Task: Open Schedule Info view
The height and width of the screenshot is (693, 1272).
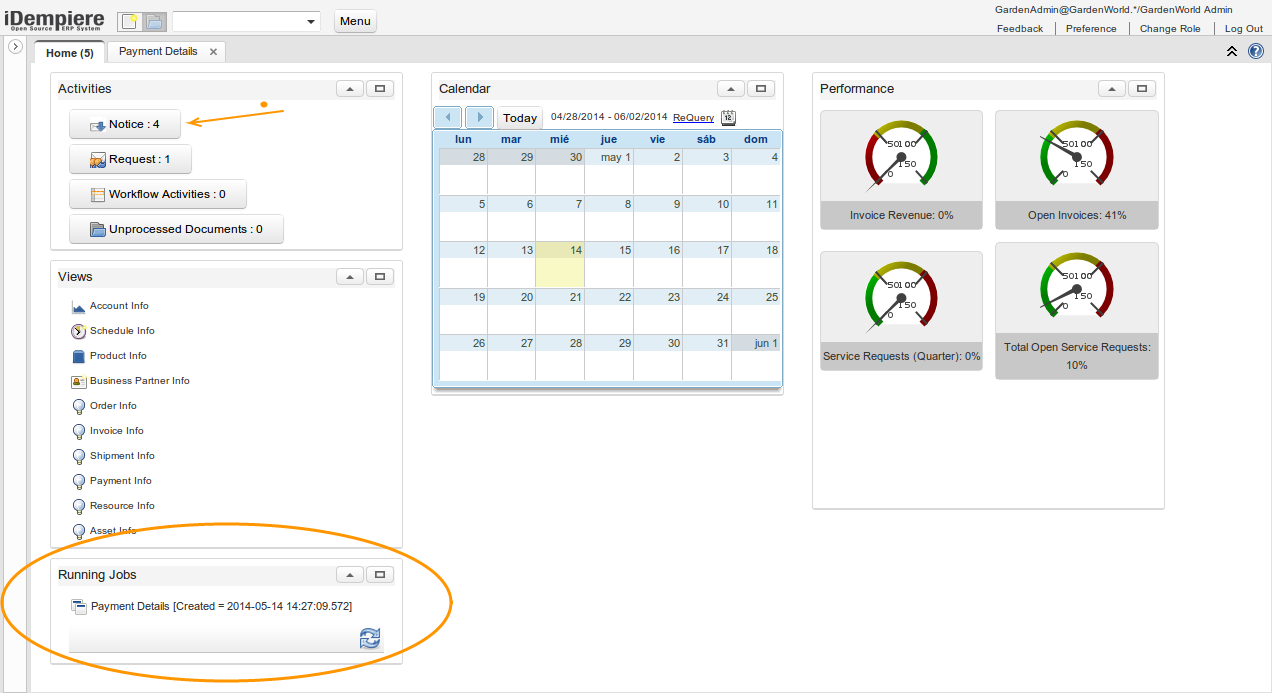Action: click(121, 331)
